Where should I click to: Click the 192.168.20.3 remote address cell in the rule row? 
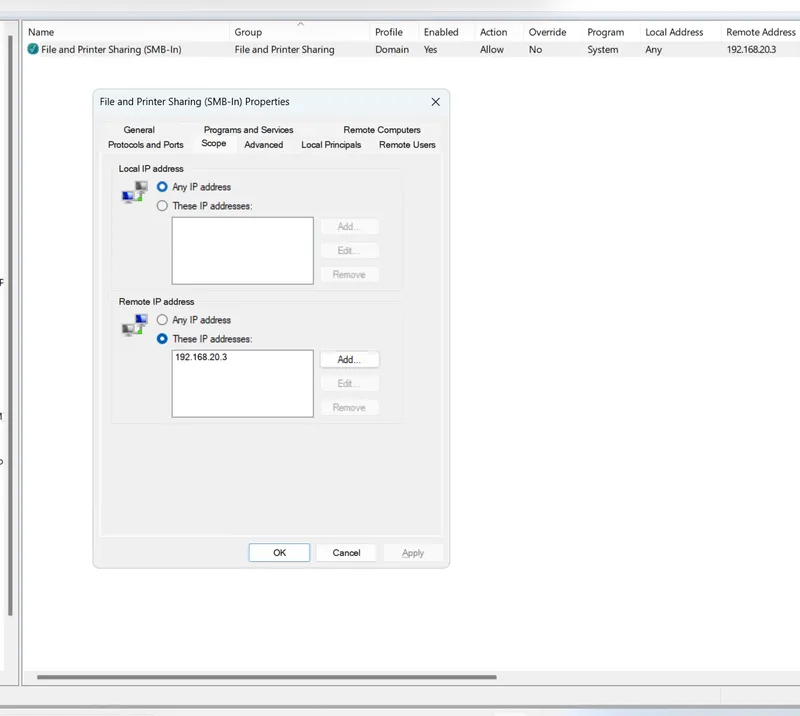(751, 50)
